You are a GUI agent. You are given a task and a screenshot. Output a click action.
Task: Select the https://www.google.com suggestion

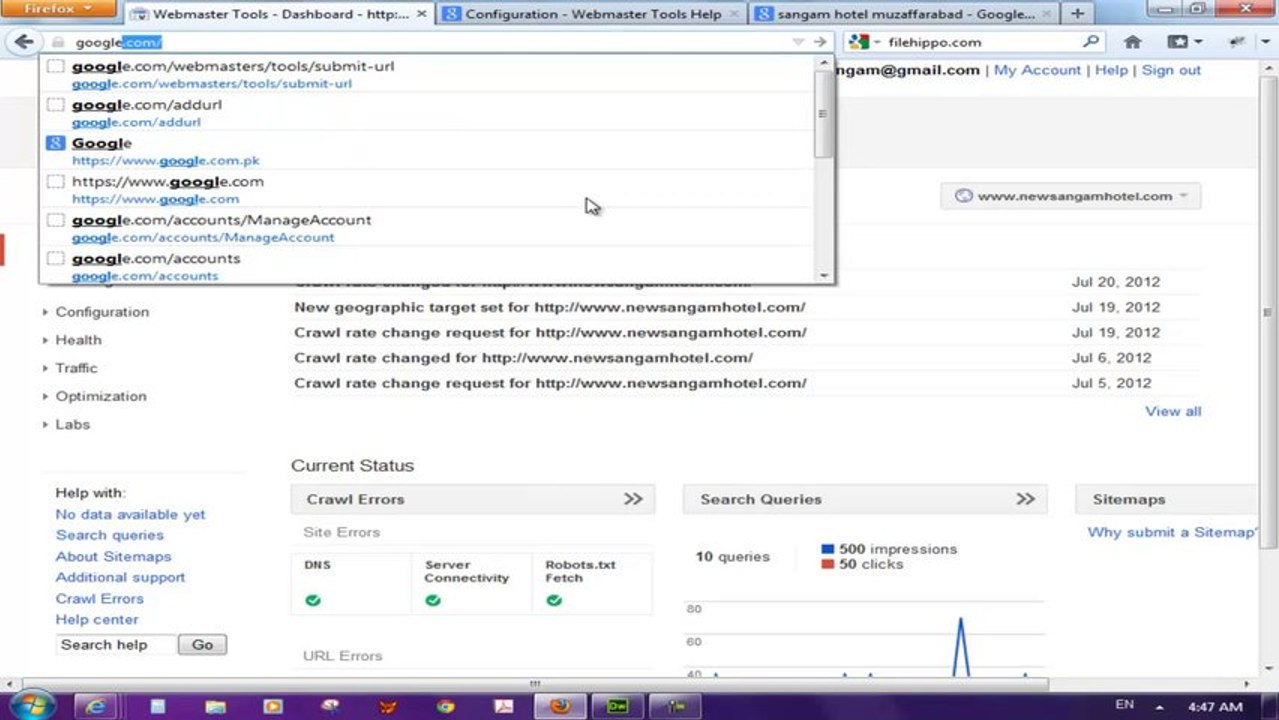click(428, 190)
